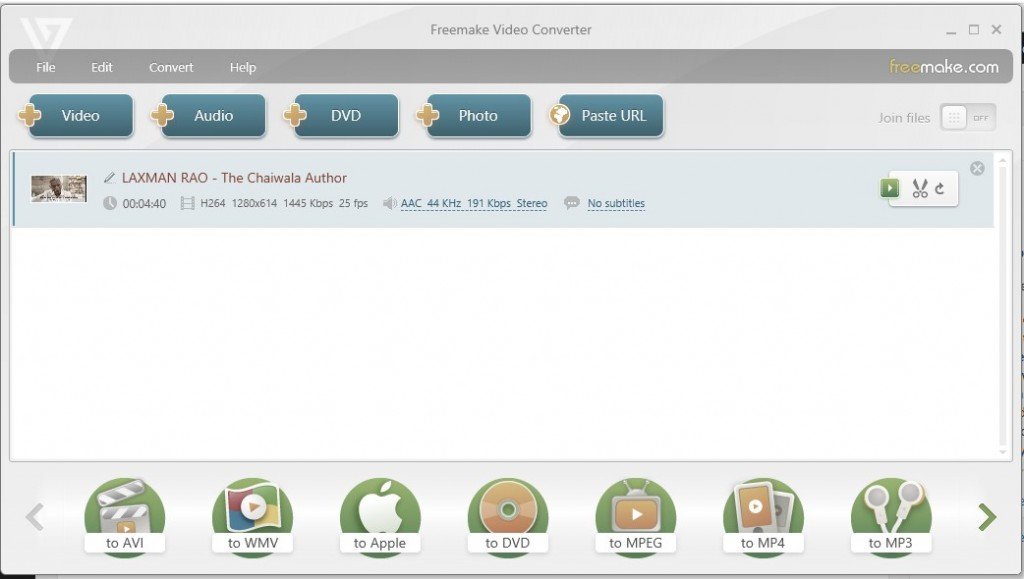Screen dimensions: 1024x579
Task: Add a disc with the DVD button
Action: point(341,116)
